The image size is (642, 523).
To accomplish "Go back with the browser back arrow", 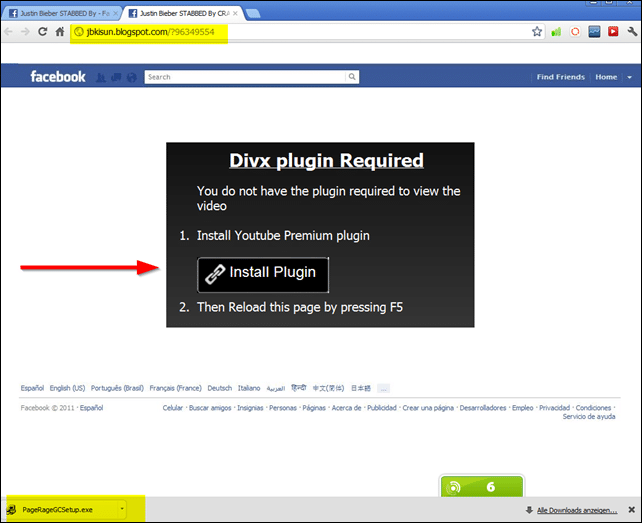I will [x=9, y=32].
